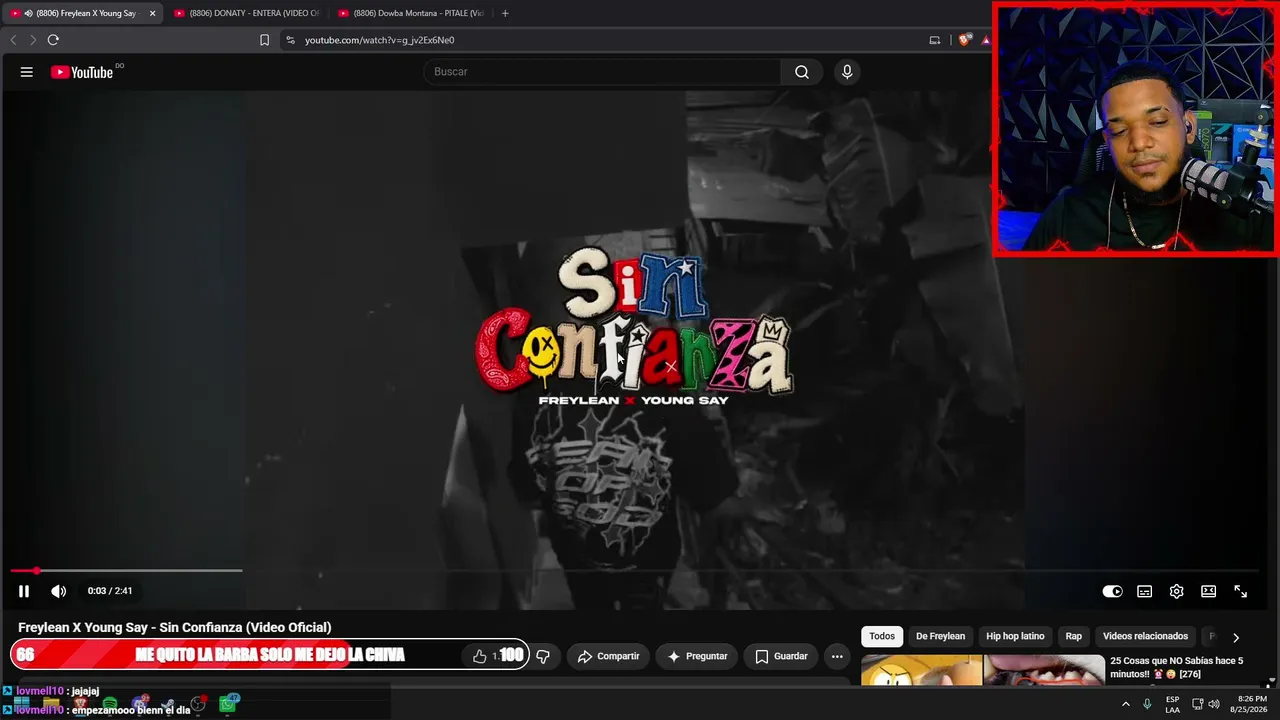
Task: View site information icon in address bar
Action: [x=290, y=40]
